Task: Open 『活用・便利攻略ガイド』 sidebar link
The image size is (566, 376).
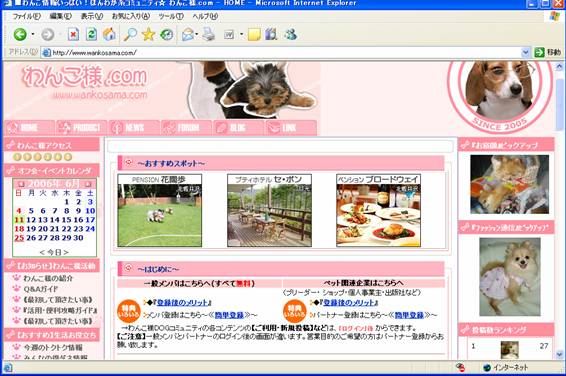Action: (x=60, y=310)
